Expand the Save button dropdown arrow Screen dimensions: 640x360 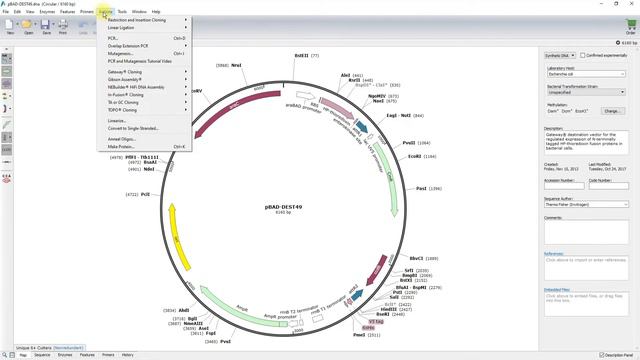tap(53, 24)
